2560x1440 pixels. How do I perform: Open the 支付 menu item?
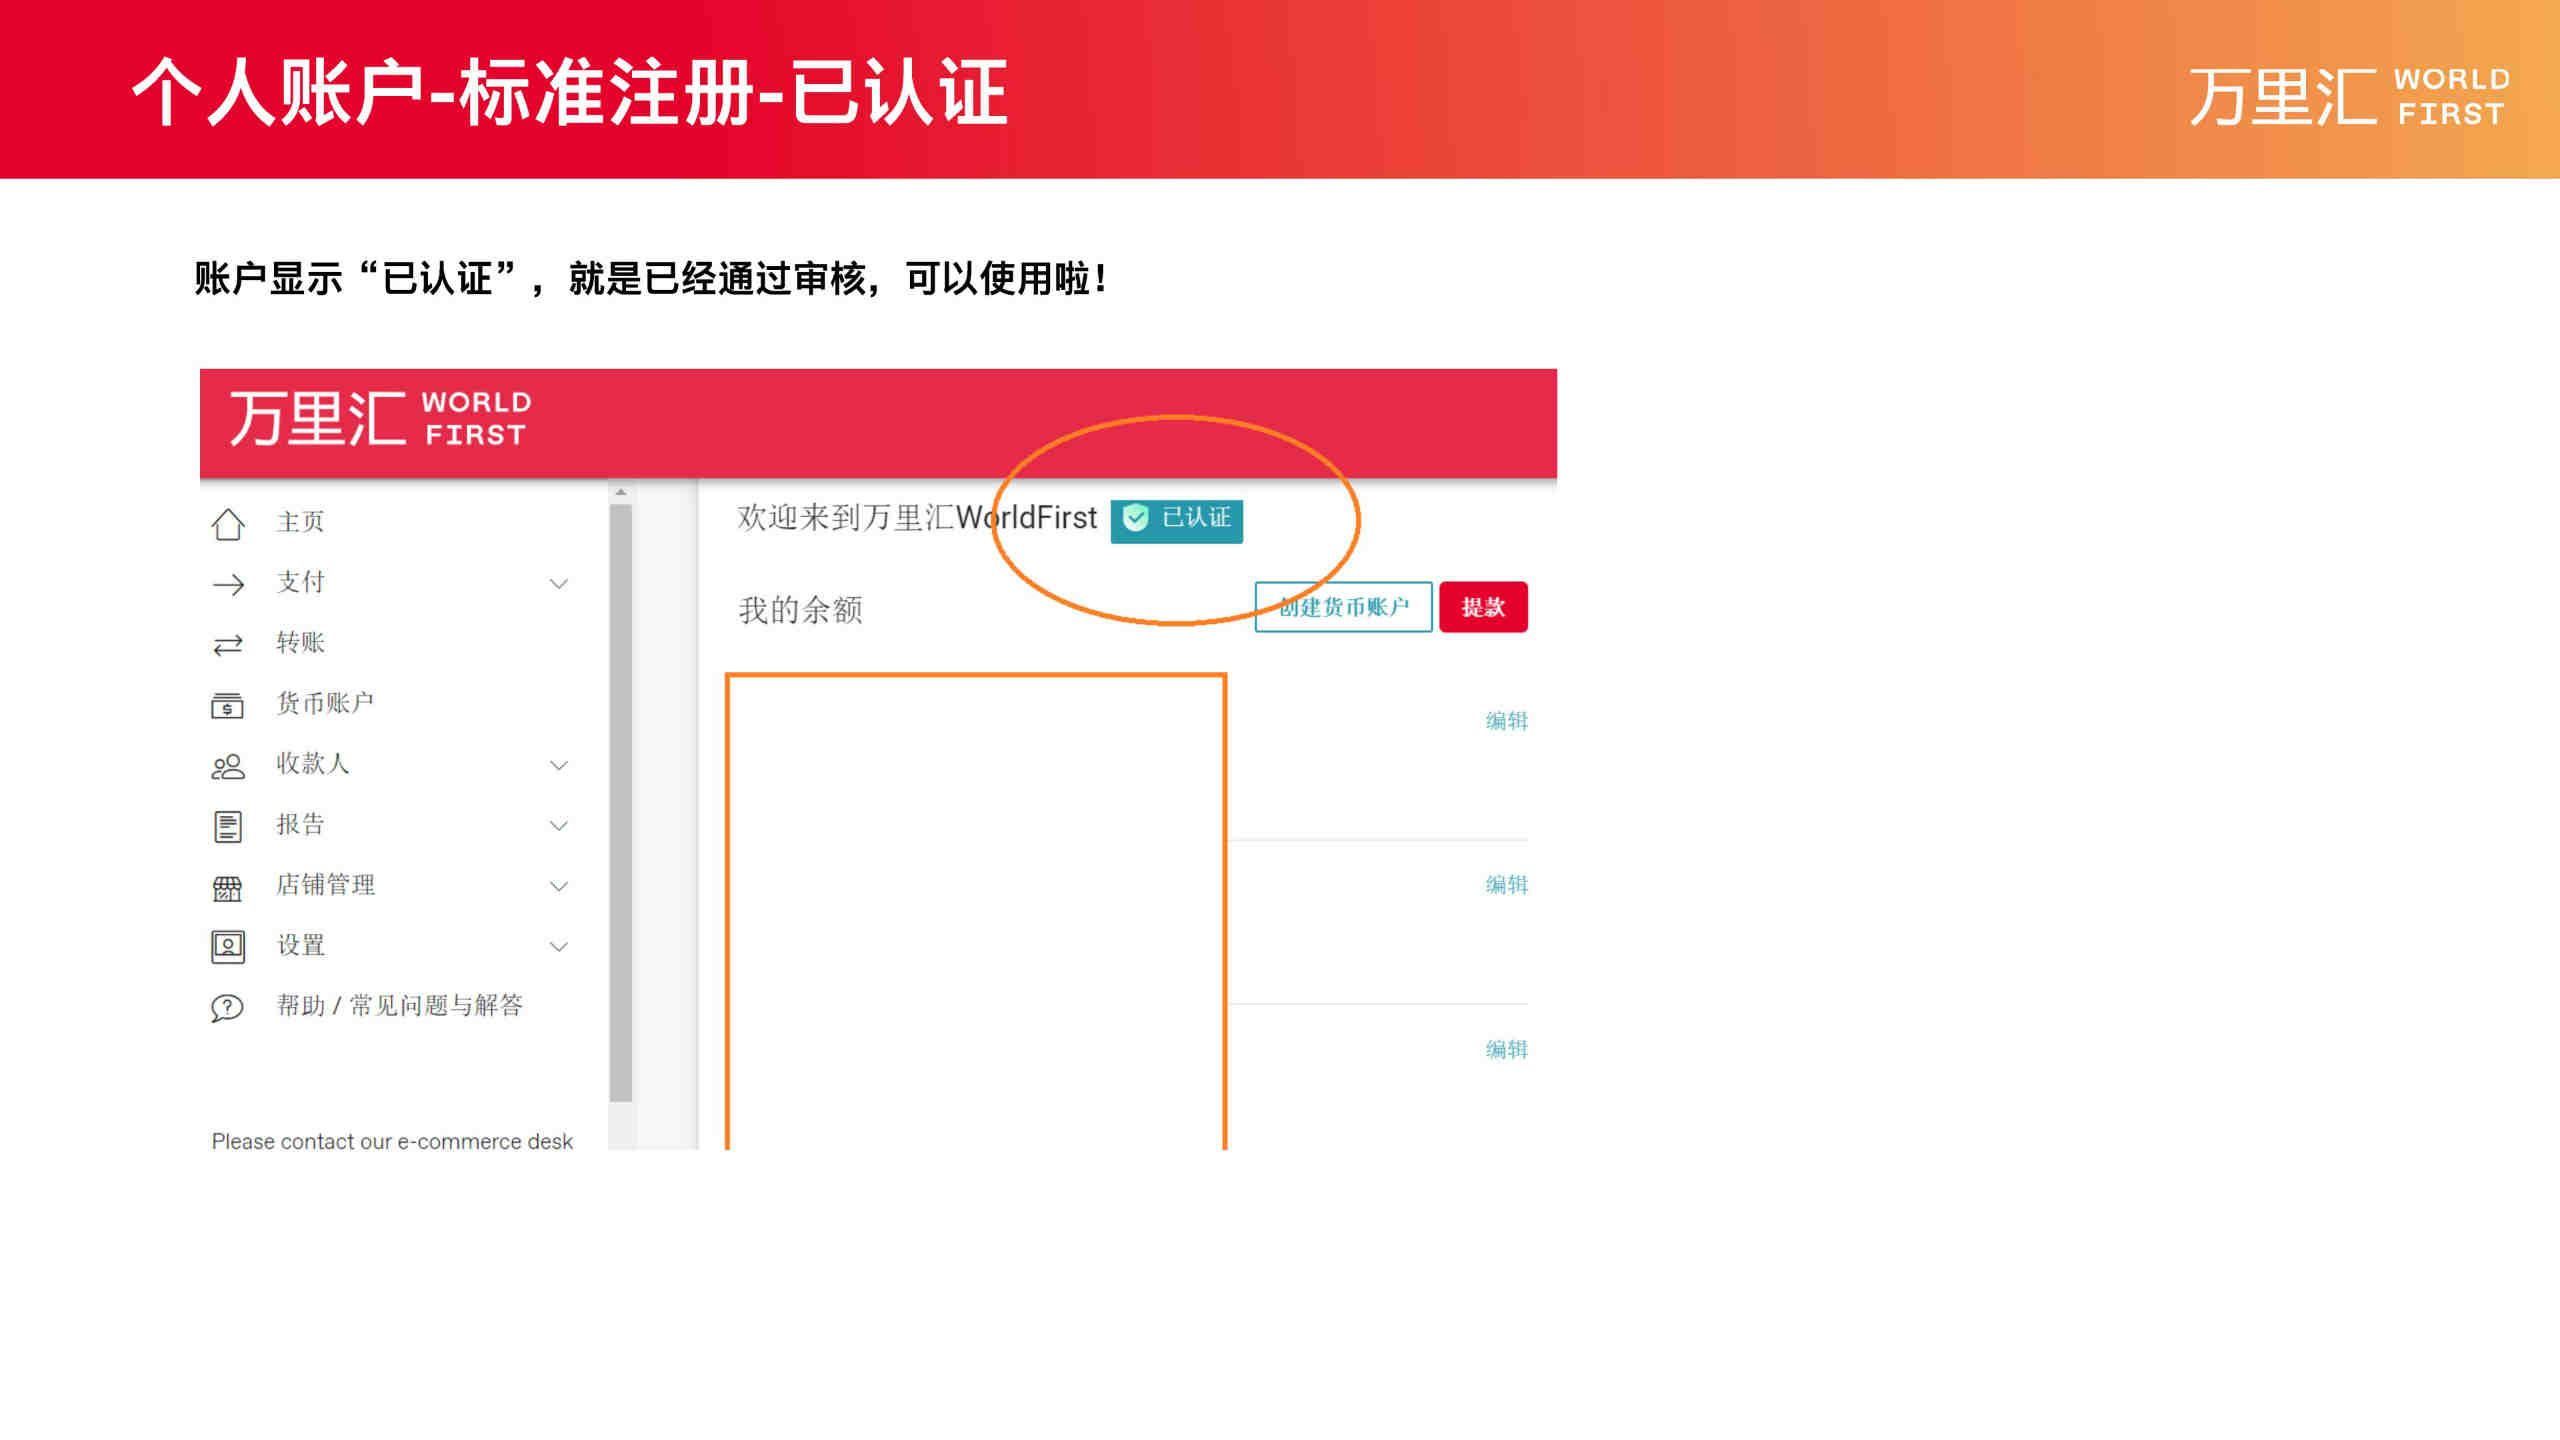coord(300,582)
